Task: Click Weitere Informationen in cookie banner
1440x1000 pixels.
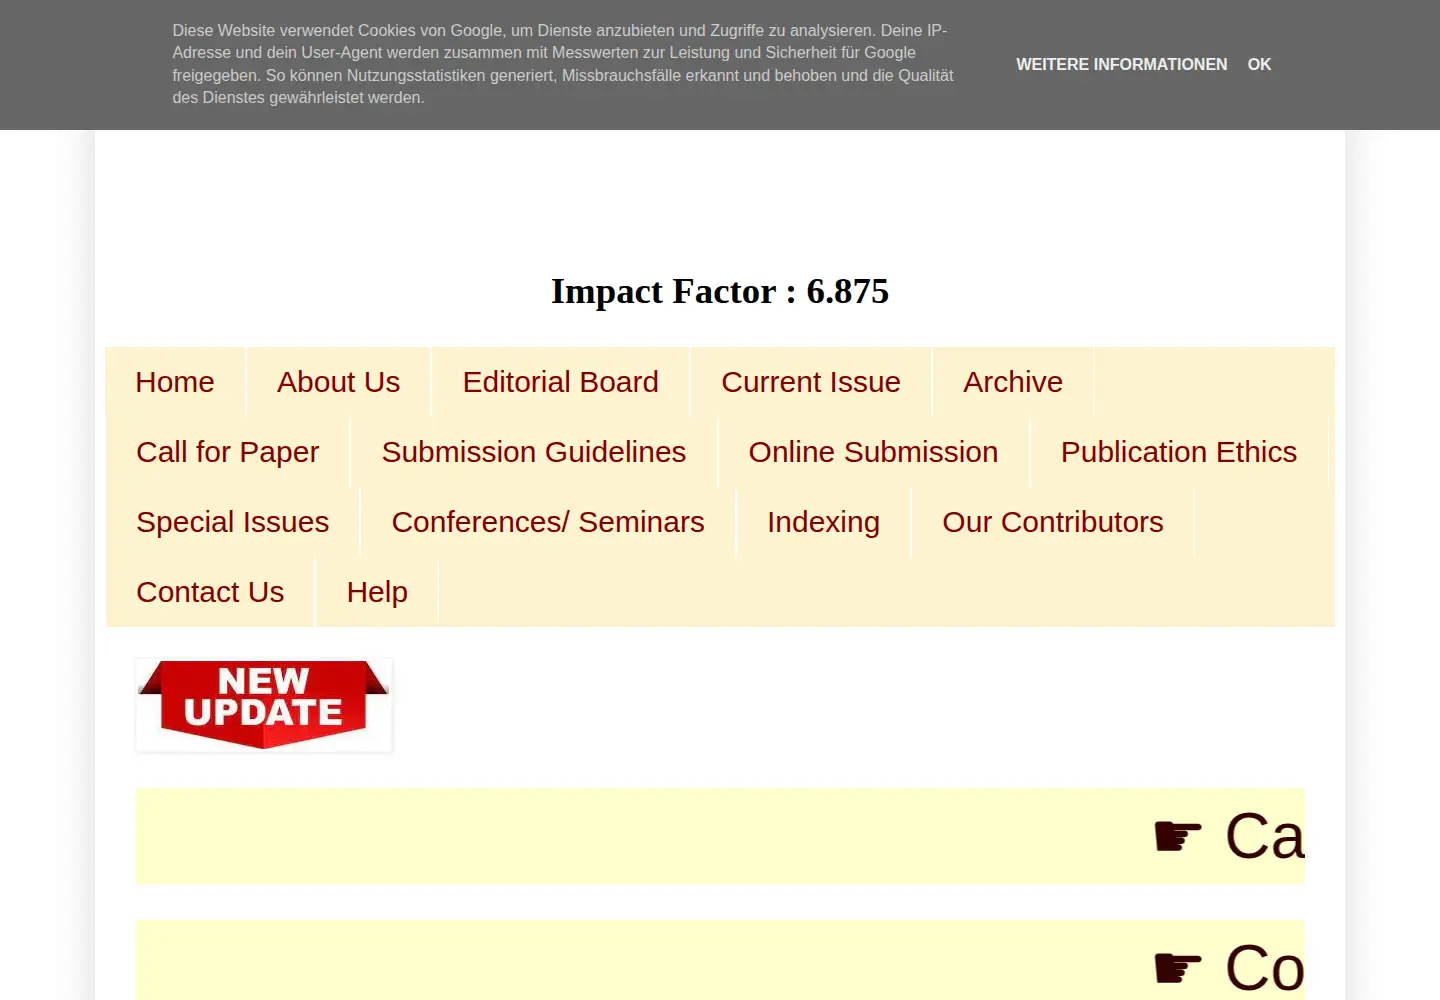Action: click(1121, 64)
